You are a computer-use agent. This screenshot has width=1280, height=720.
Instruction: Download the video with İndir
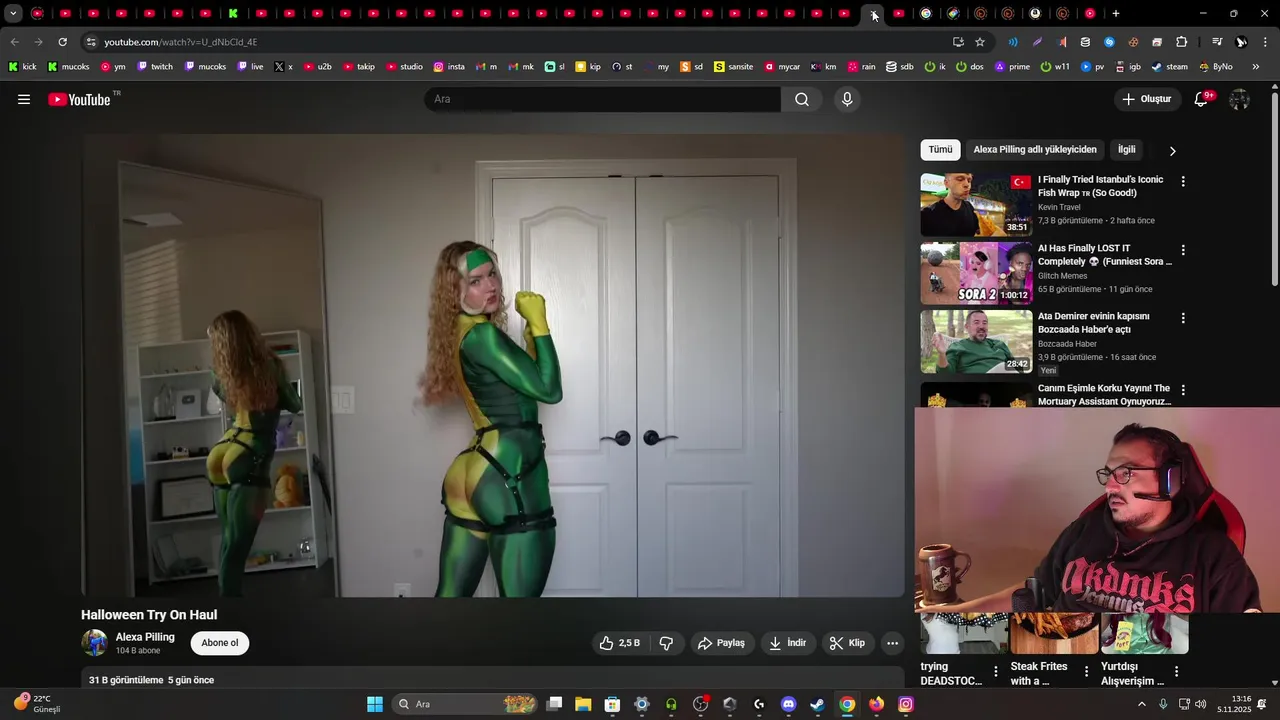click(788, 643)
